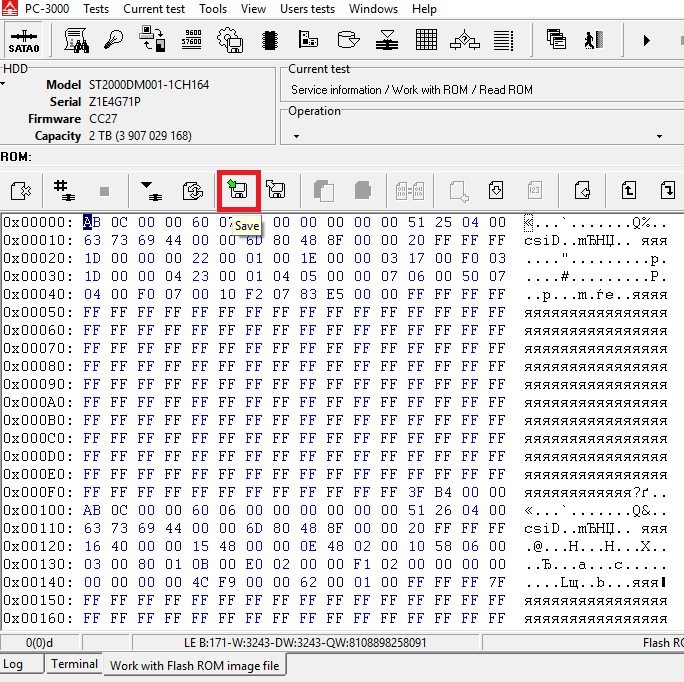
Task: Open the Operation panel left dropdown arrow
Action: pos(294,136)
